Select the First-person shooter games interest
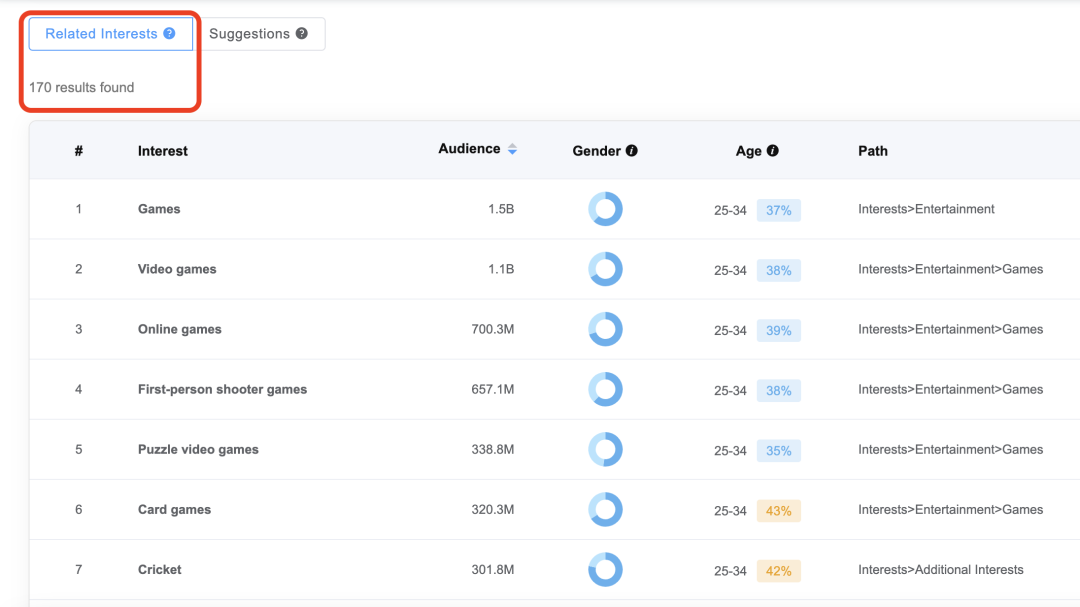Viewport: 1080px width, 607px height. coord(222,389)
